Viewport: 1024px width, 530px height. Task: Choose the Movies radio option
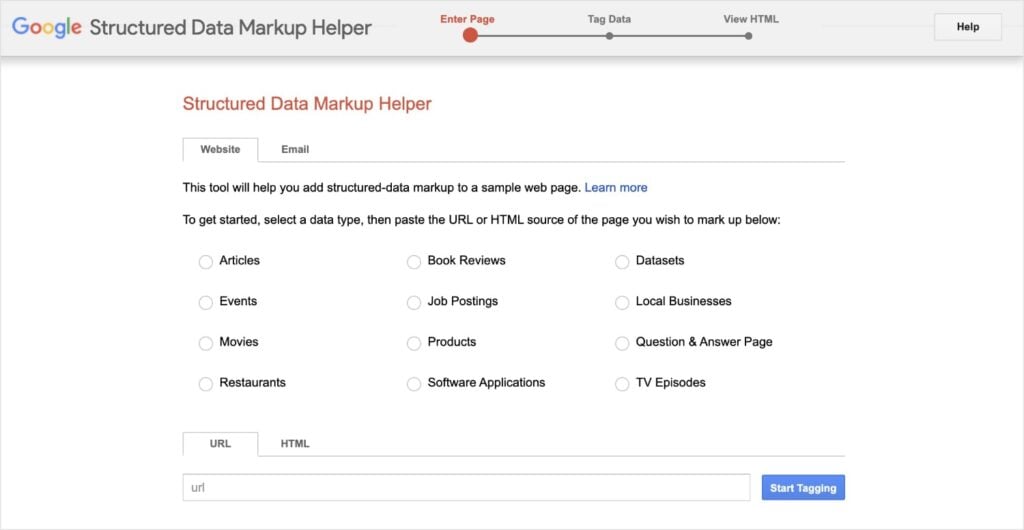206,343
